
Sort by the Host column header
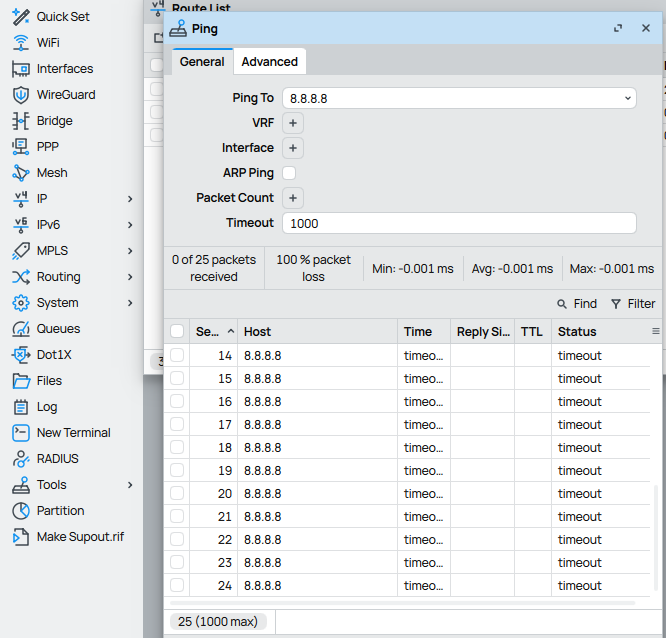coord(317,332)
